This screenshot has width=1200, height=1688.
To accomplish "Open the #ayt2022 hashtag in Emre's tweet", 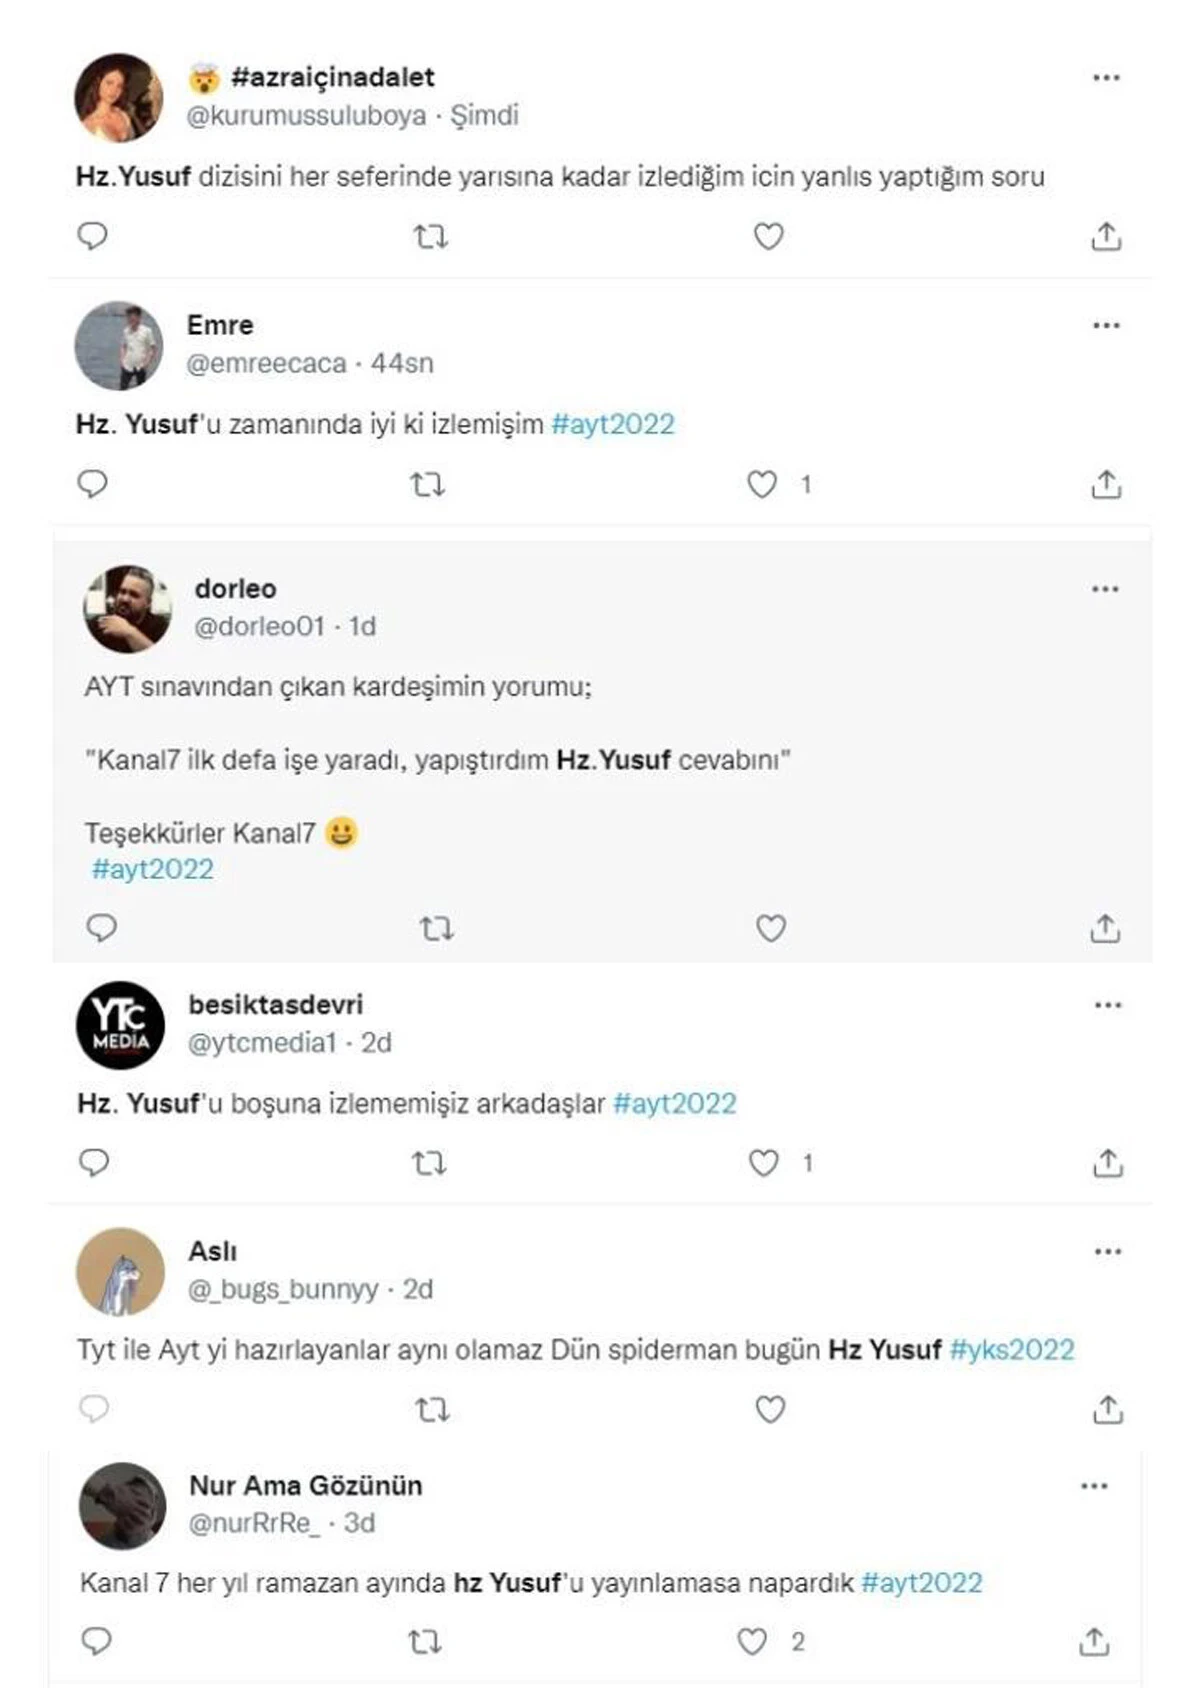I will click(x=612, y=423).
